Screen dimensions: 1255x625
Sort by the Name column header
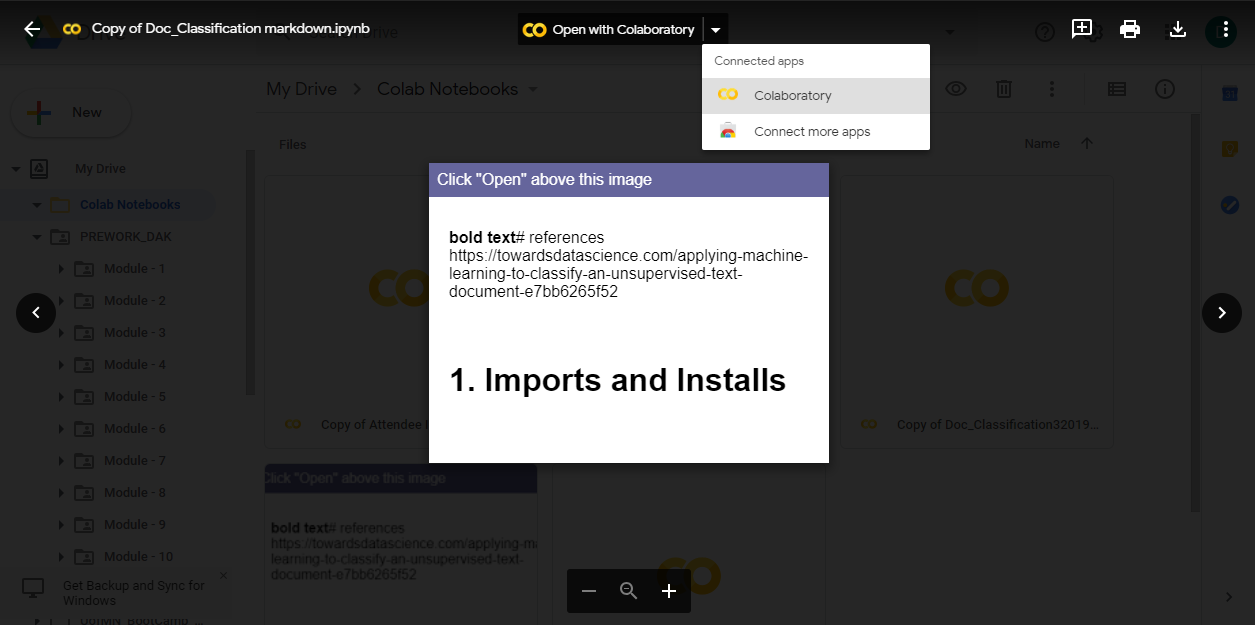(x=1042, y=144)
